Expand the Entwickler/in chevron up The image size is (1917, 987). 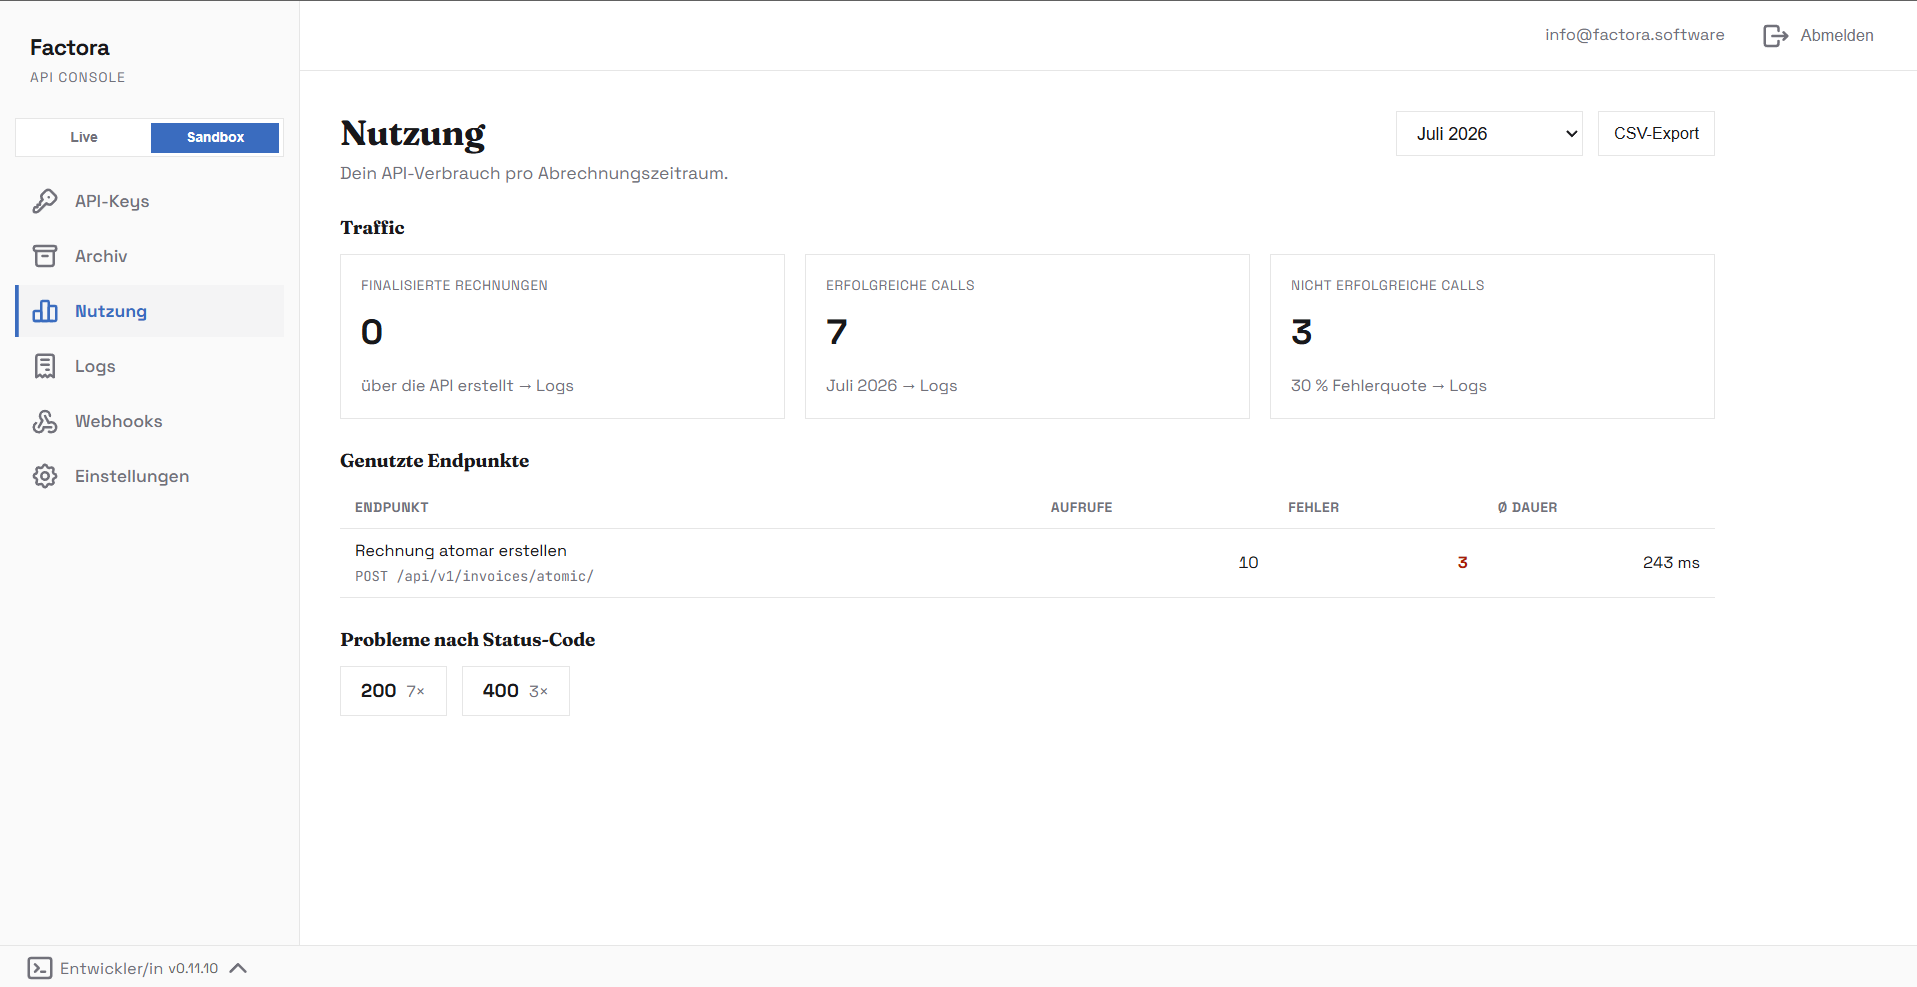coord(238,968)
